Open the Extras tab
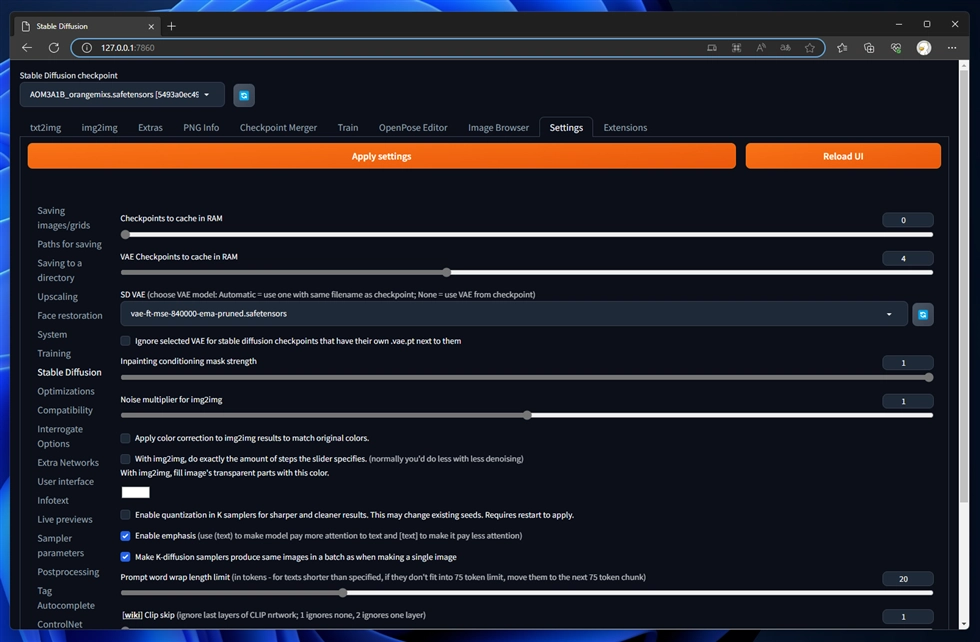 pyautogui.click(x=150, y=128)
